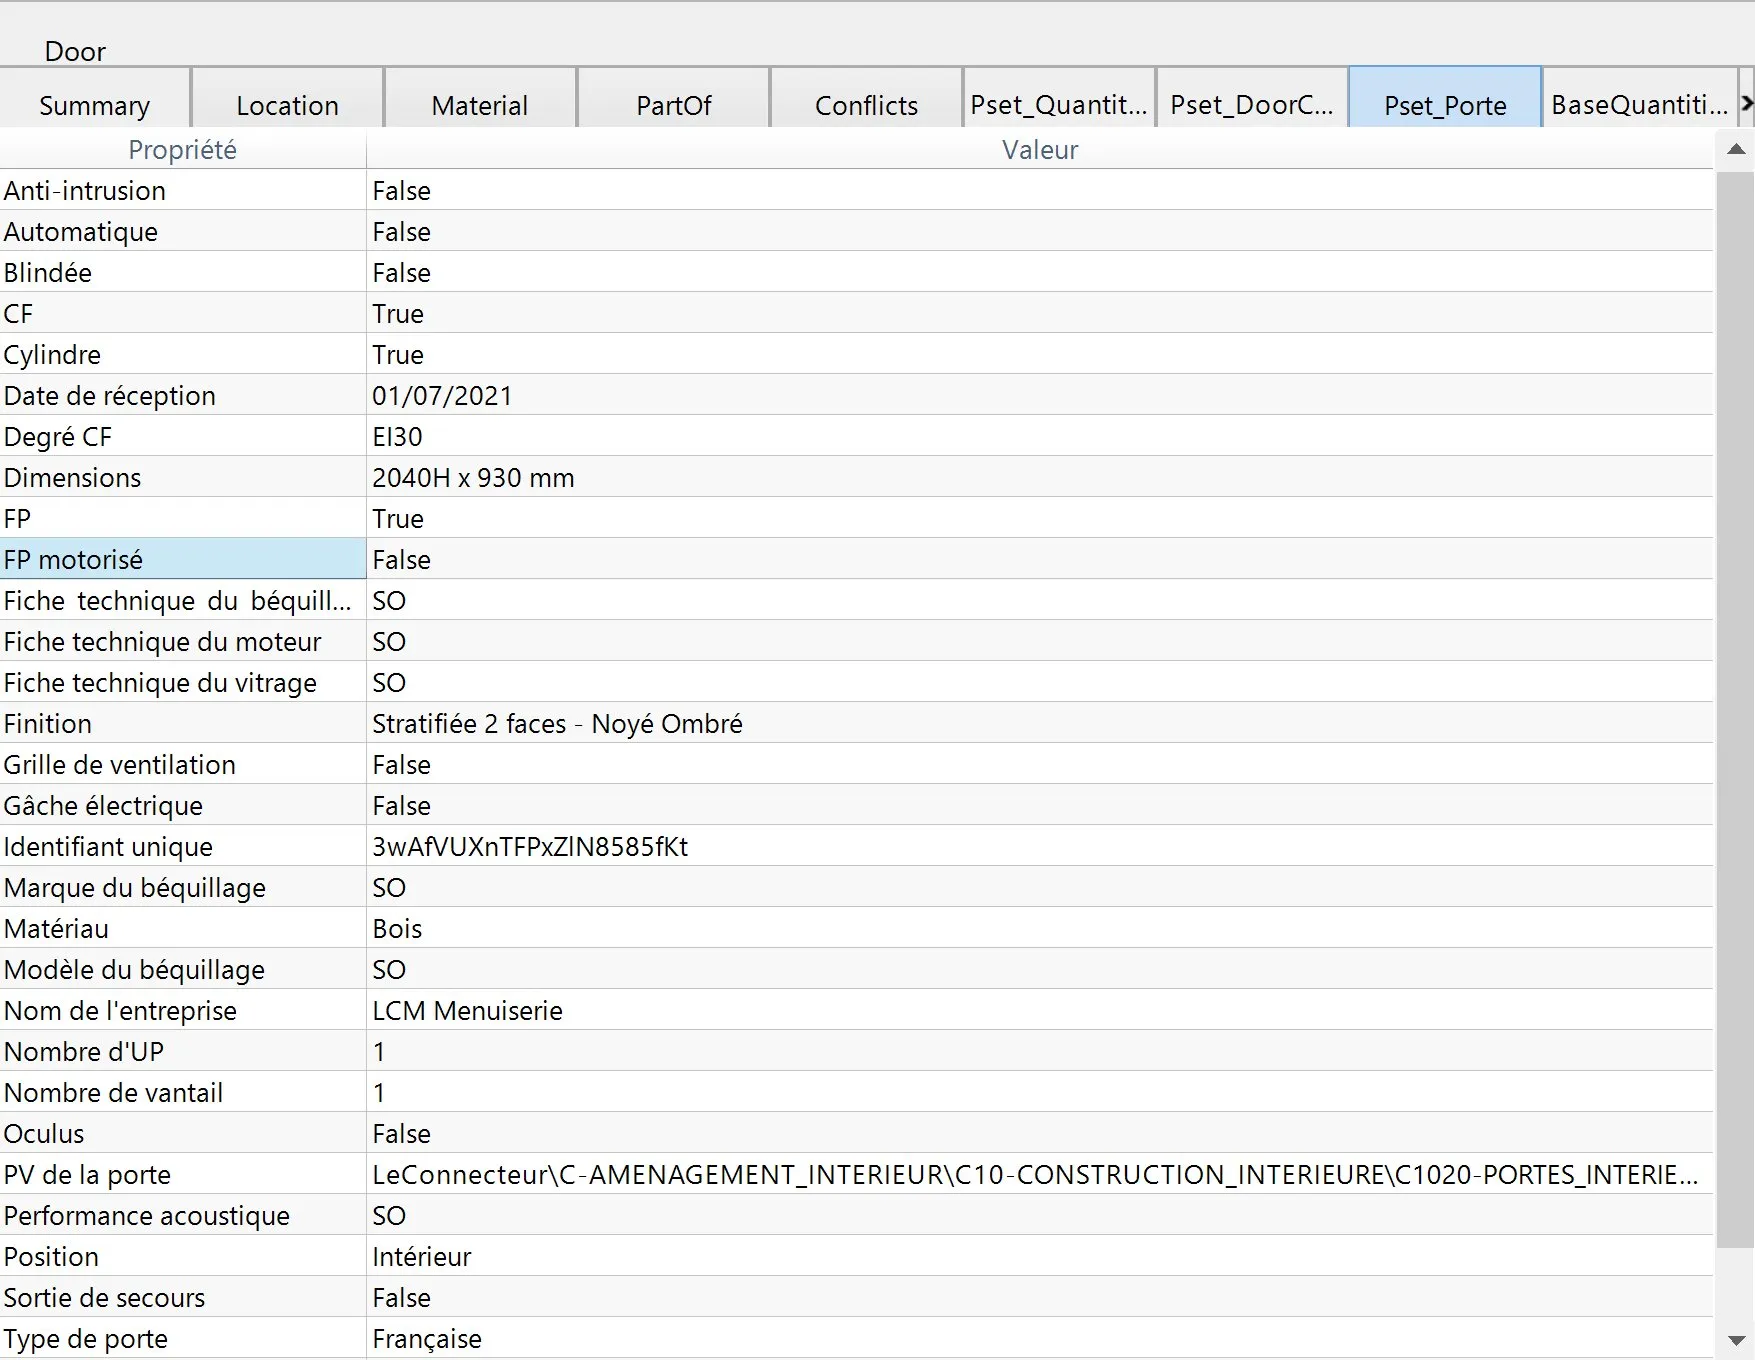Select the PartOf tab
This screenshot has height=1360, width=1755.
click(x=673, y=99)
